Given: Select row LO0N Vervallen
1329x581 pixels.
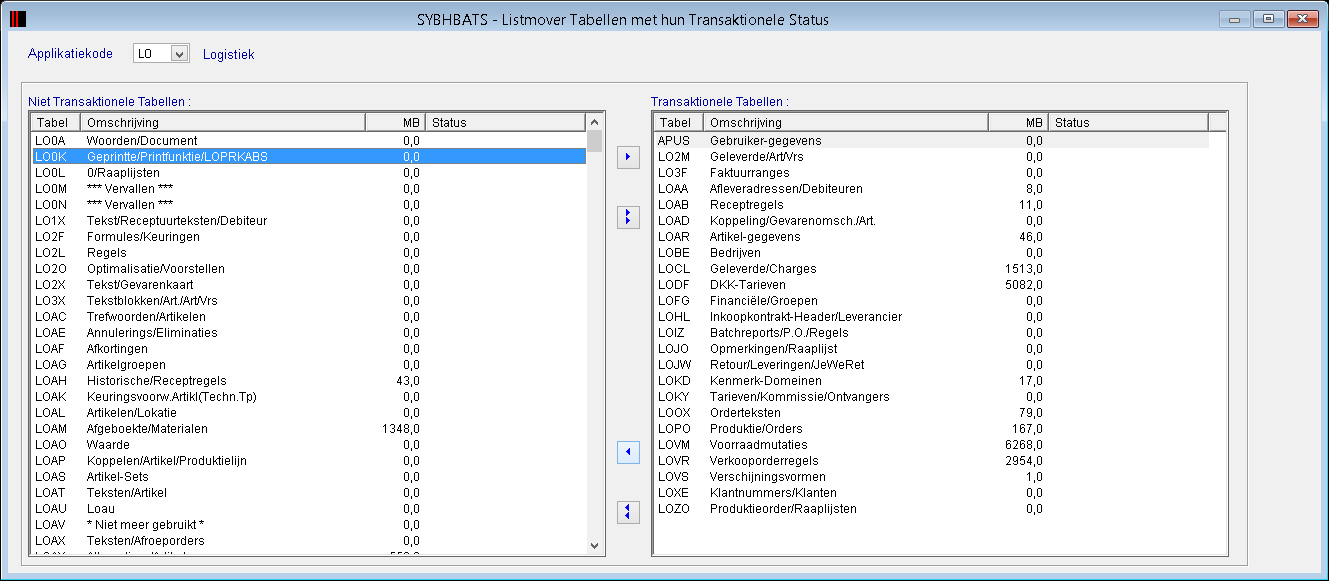Looking at the screenshot, I should (x=308, y=204).
